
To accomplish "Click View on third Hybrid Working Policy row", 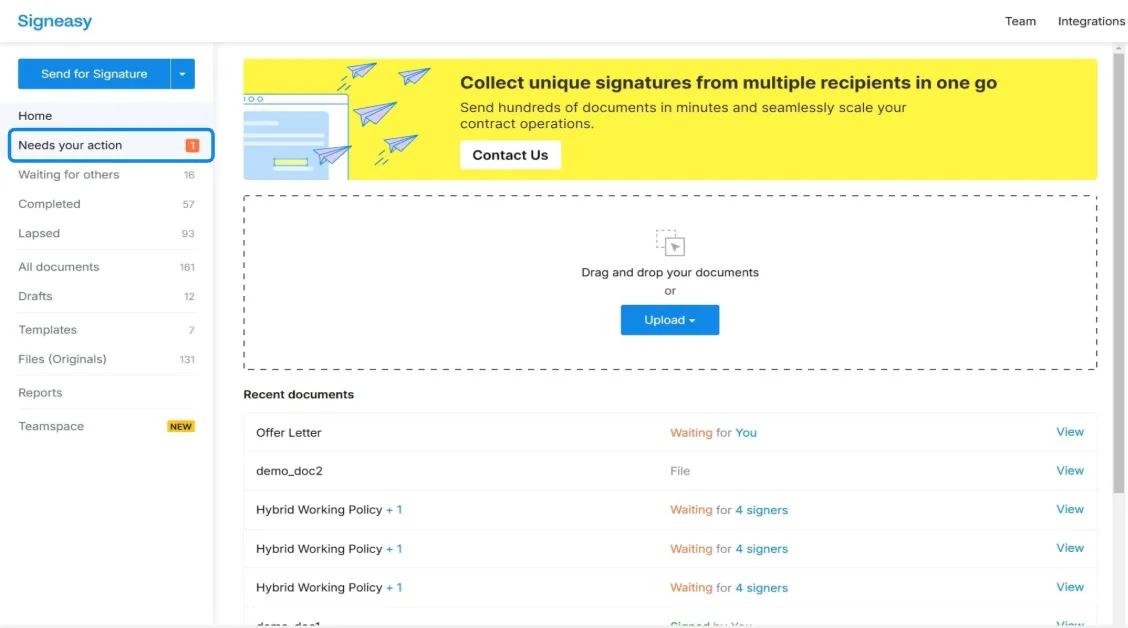I will coord(1070,587).
